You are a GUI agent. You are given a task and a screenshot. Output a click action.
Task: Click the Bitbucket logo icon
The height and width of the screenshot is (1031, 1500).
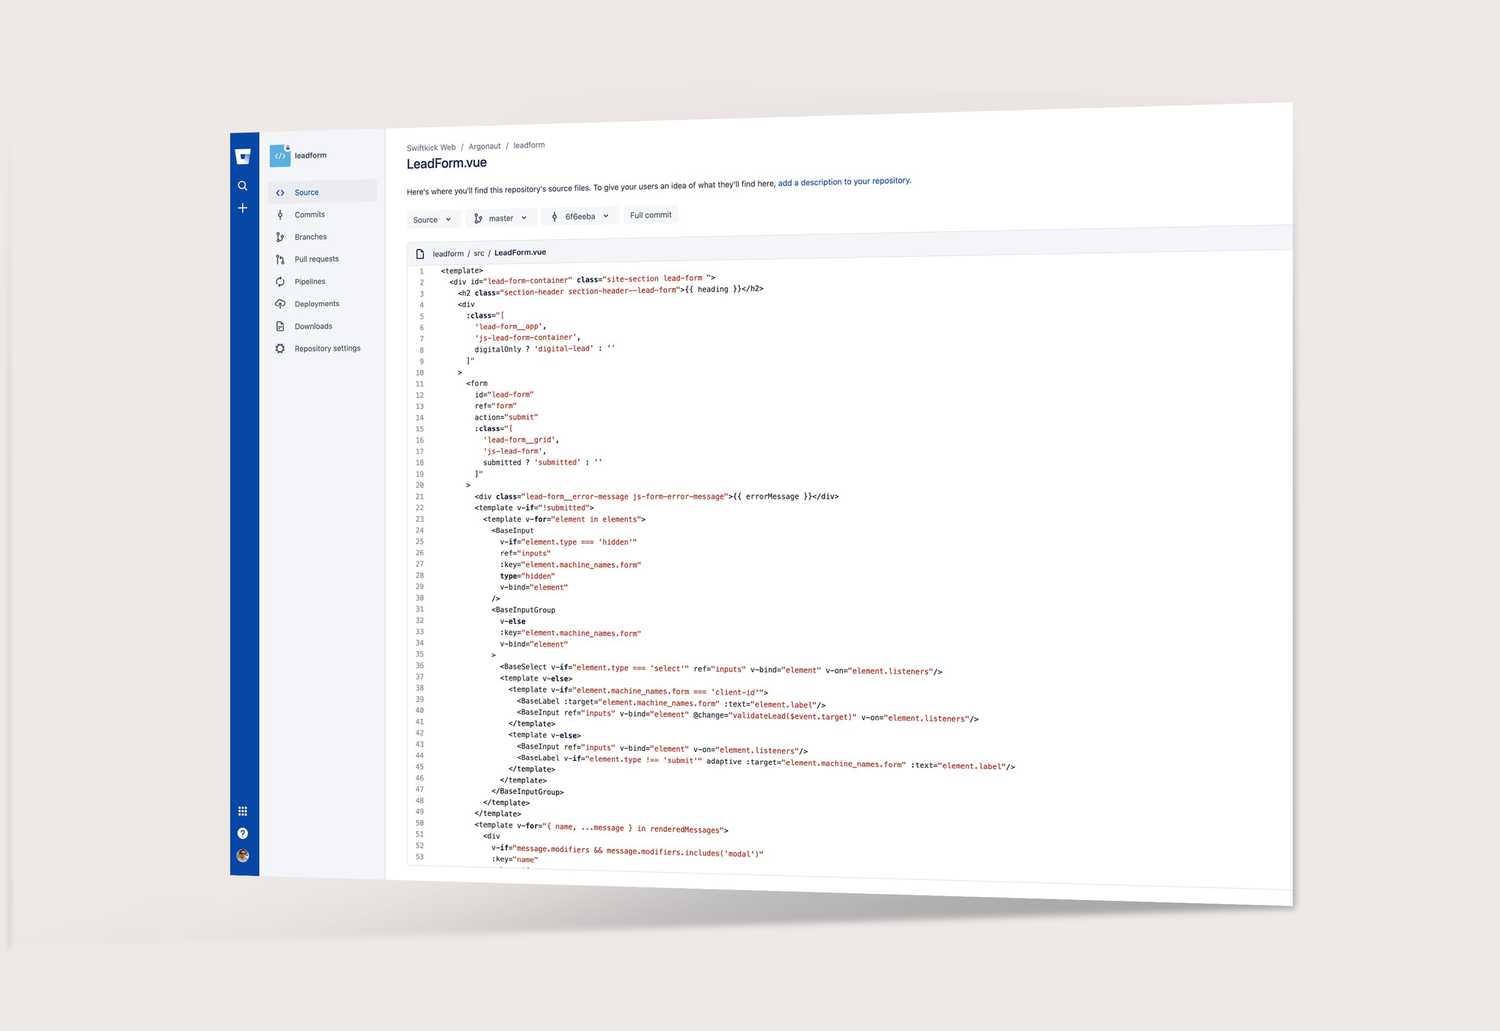coord(243,156)
